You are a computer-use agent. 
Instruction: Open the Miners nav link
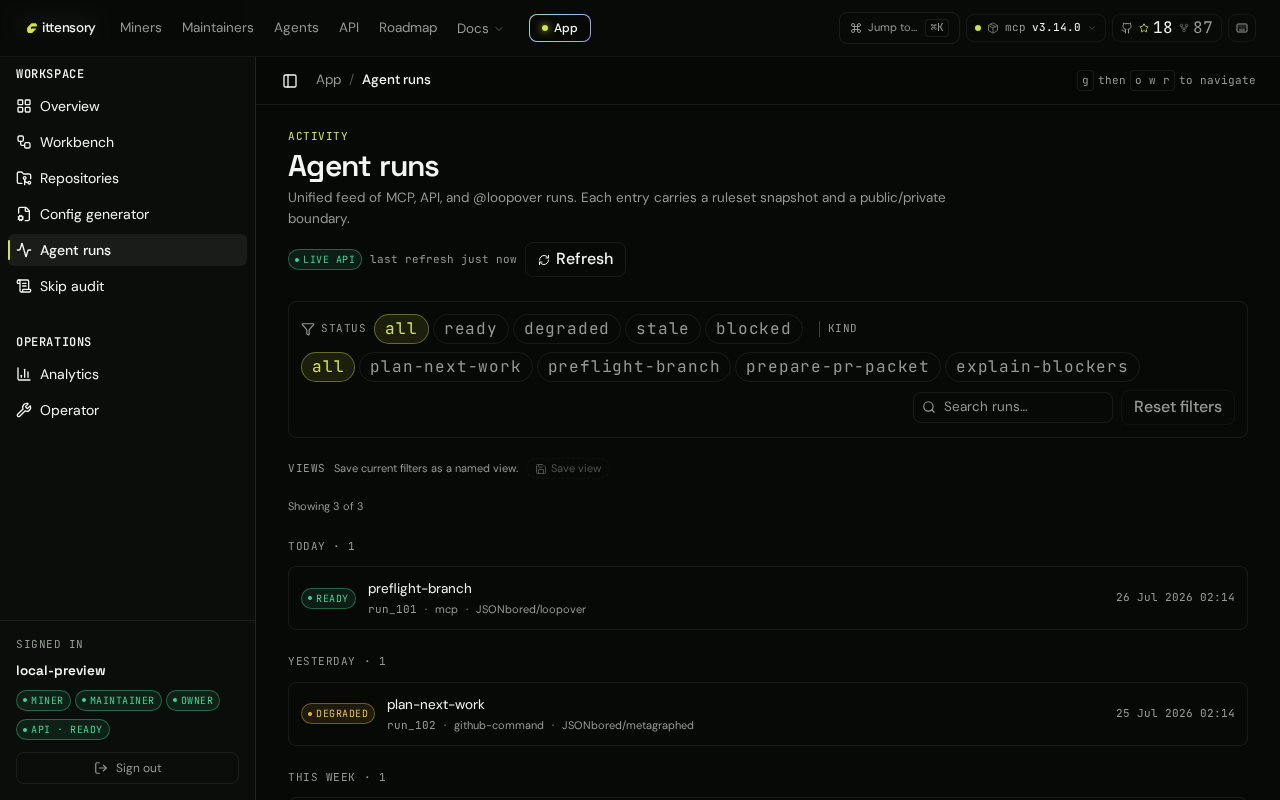click(141, 28)
